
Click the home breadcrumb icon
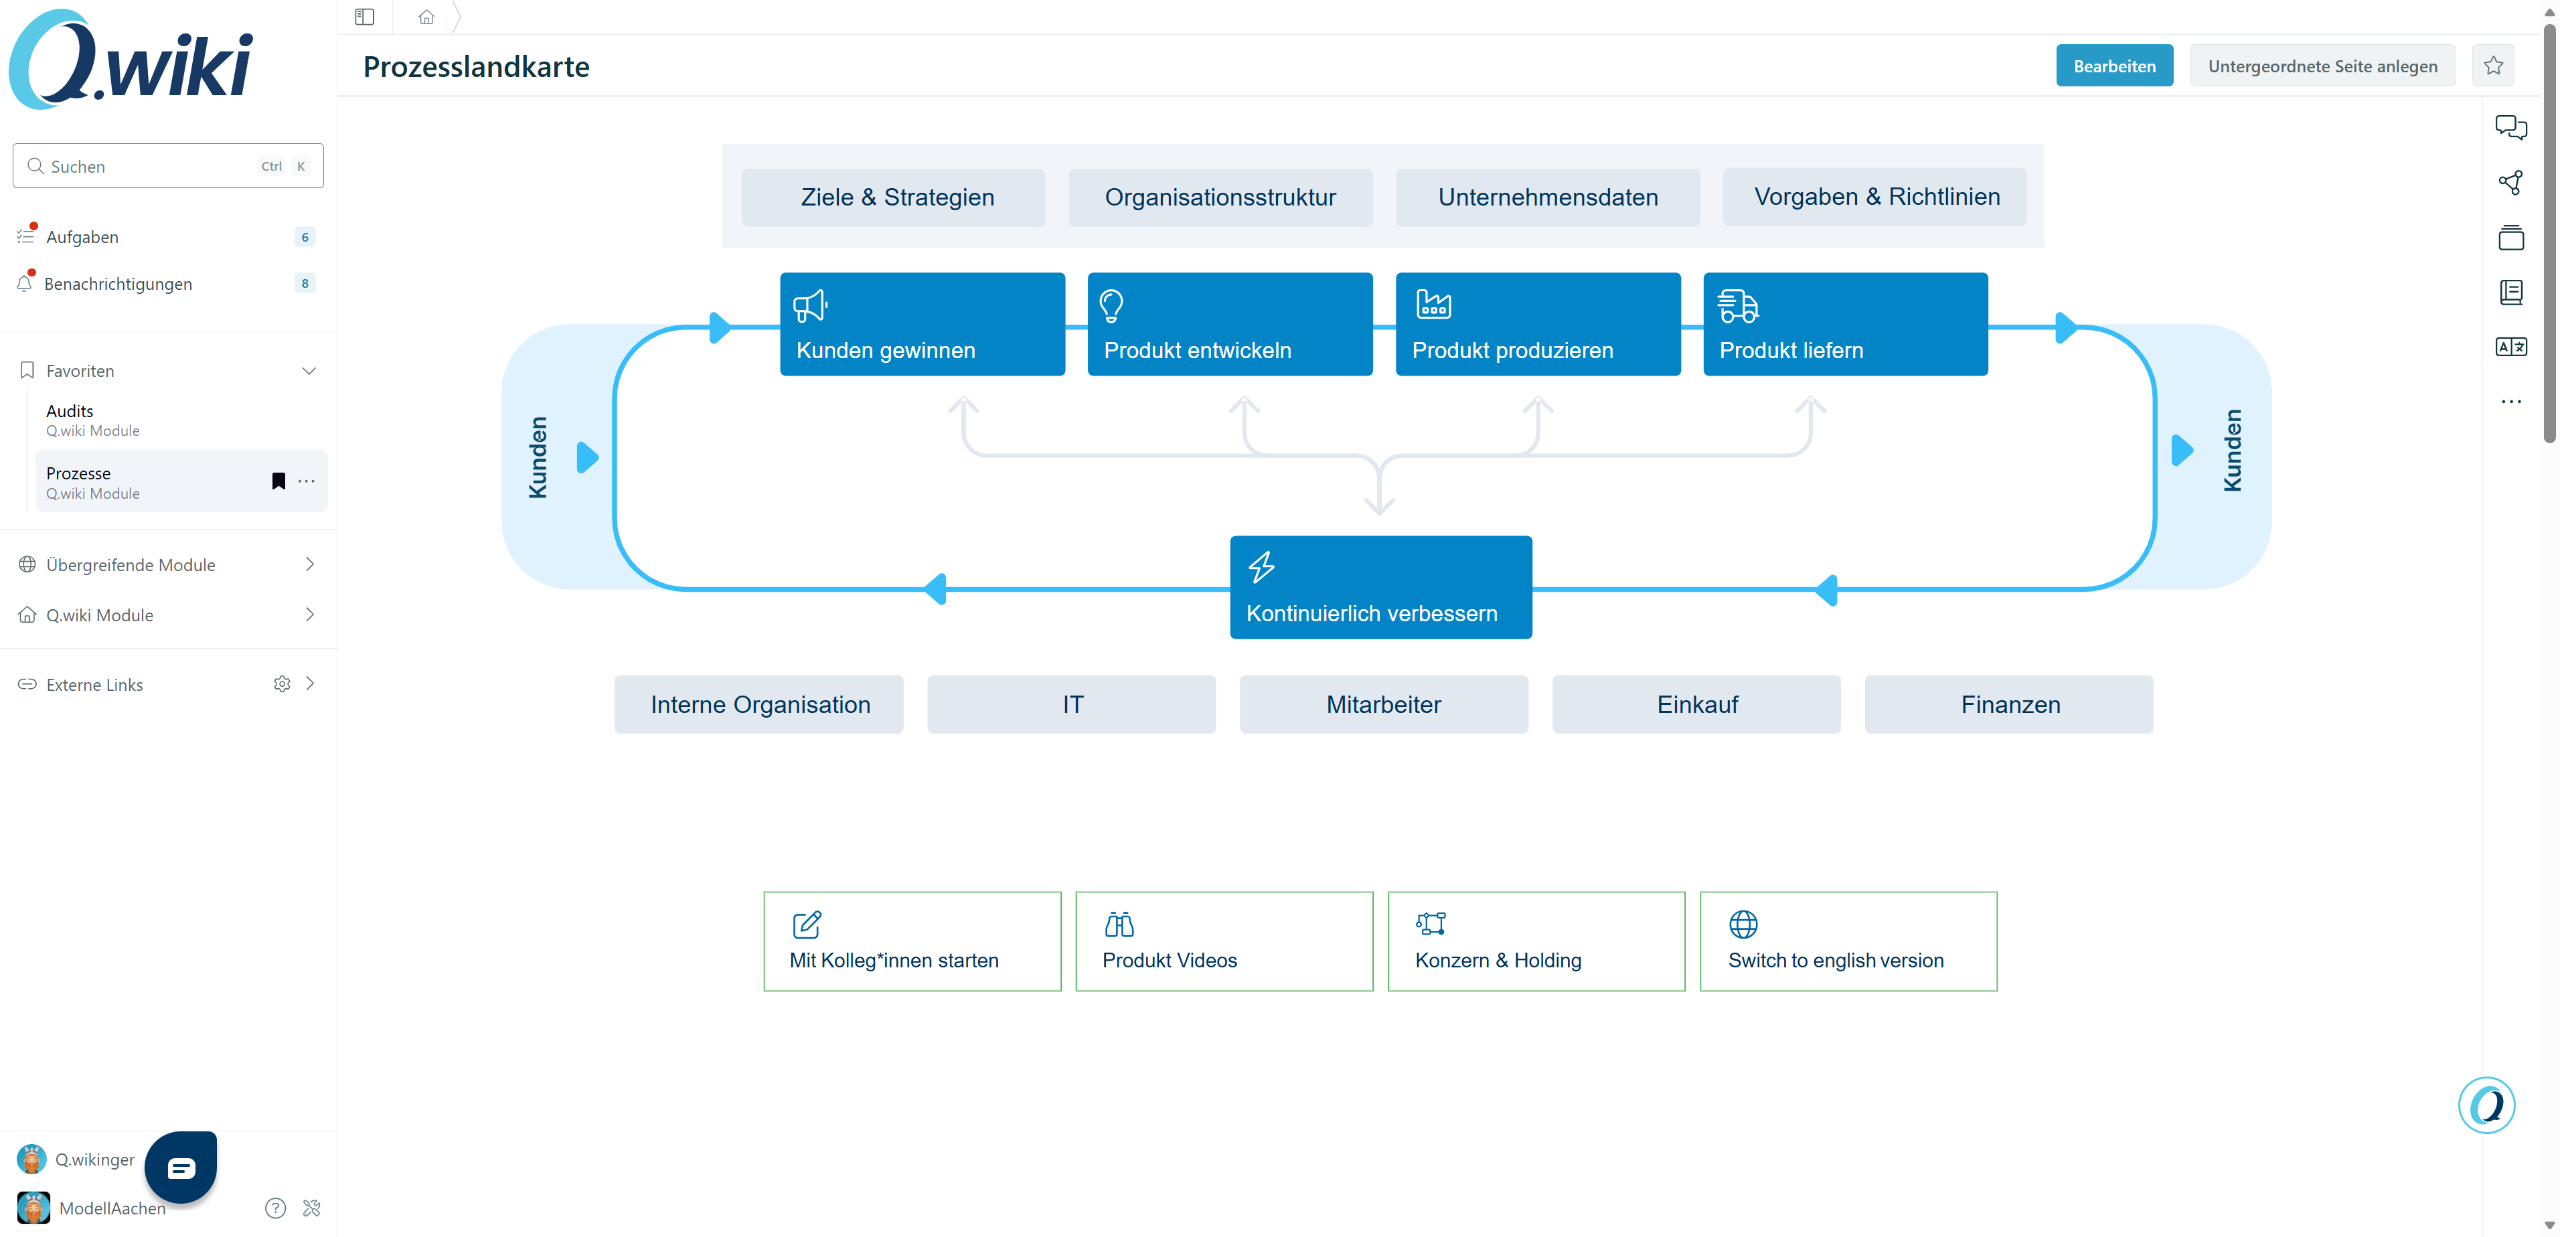(x=426, y=17)
